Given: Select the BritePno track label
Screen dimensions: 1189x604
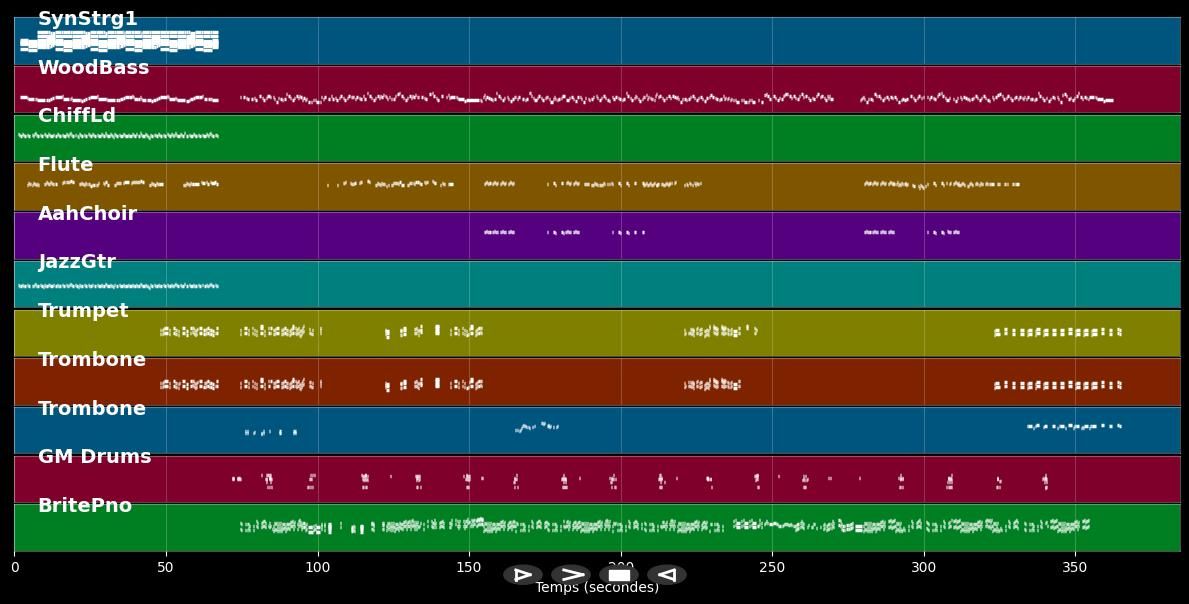Looking at the screenshot, I should [x=85, y=506].
